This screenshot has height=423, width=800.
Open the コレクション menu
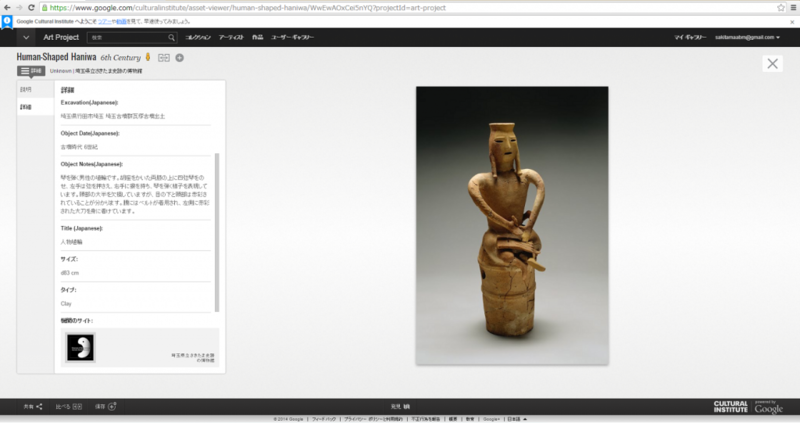tap(197, 37)
